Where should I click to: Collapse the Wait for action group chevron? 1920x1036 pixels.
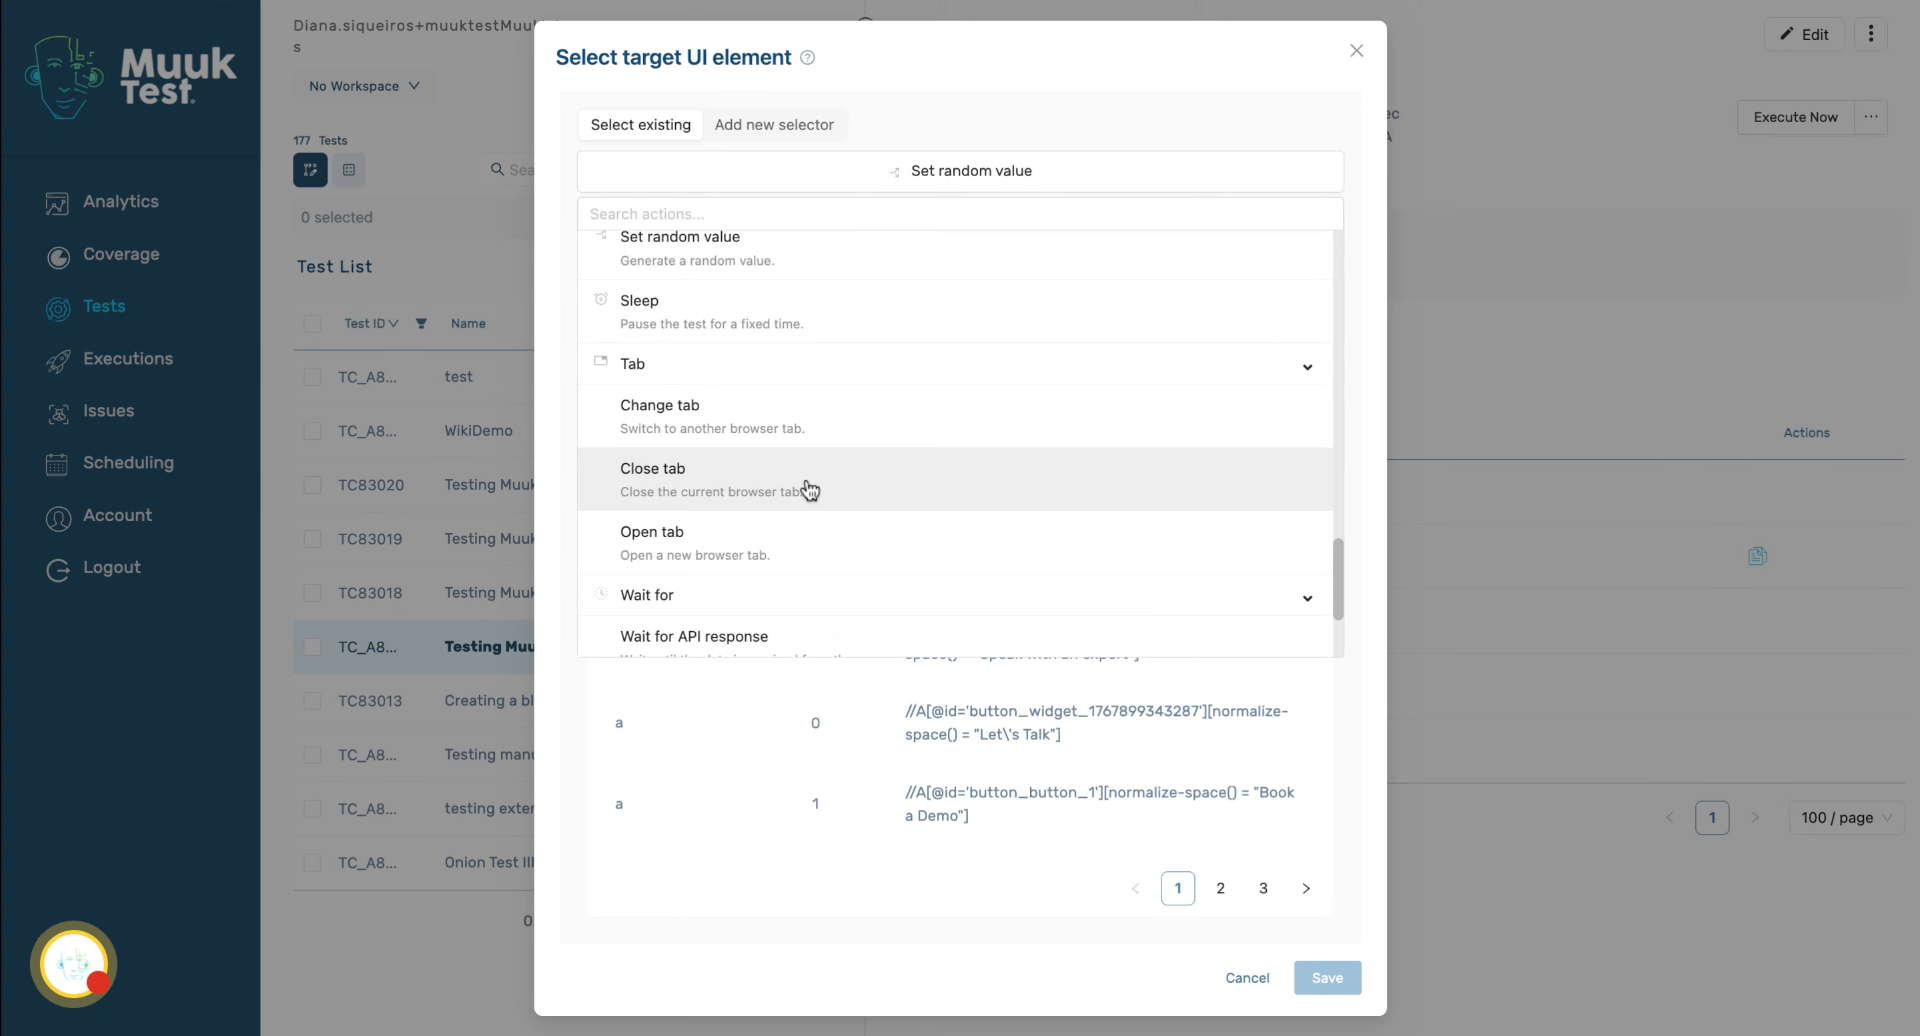(1307, 598)
